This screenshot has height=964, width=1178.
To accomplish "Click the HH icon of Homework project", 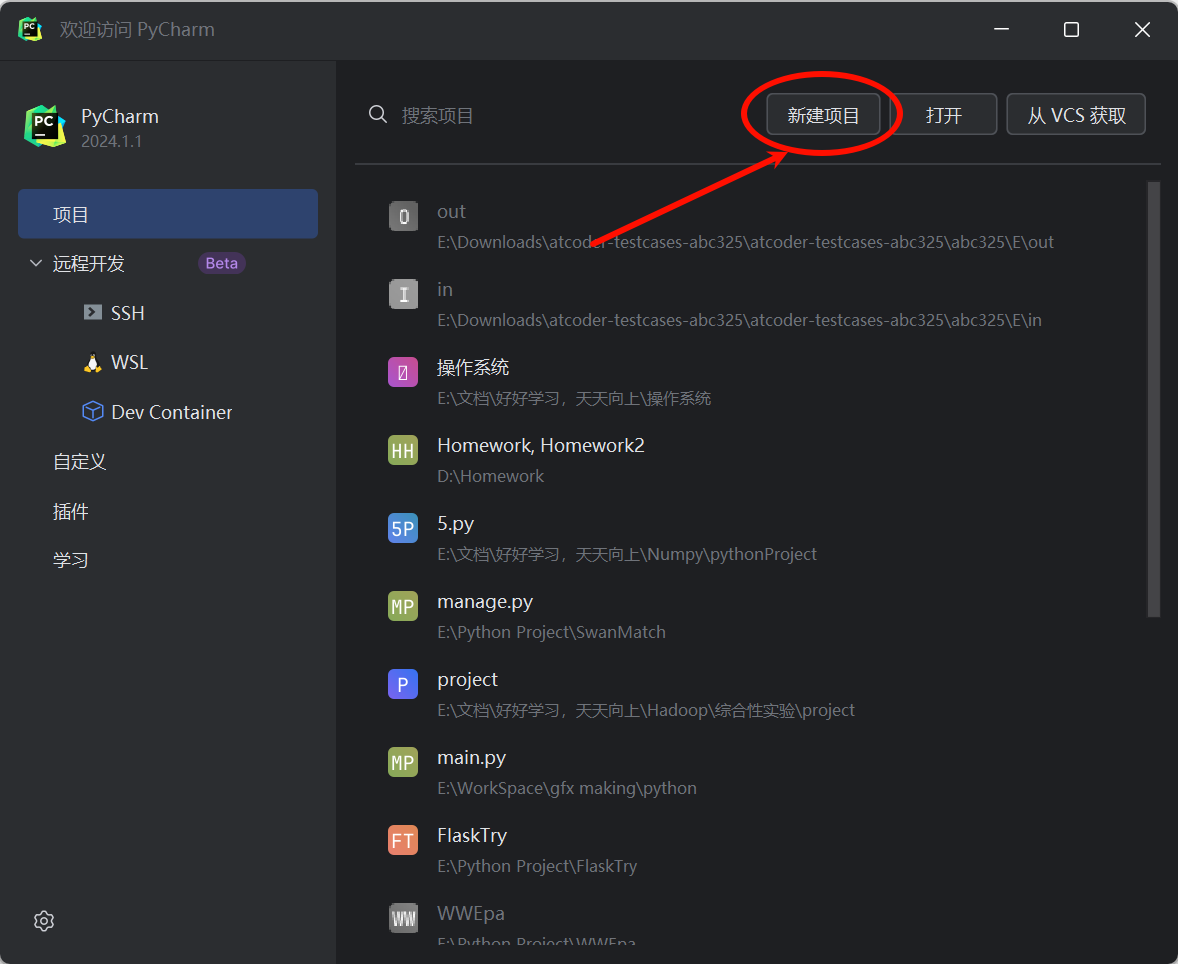I will click(403, 450).
